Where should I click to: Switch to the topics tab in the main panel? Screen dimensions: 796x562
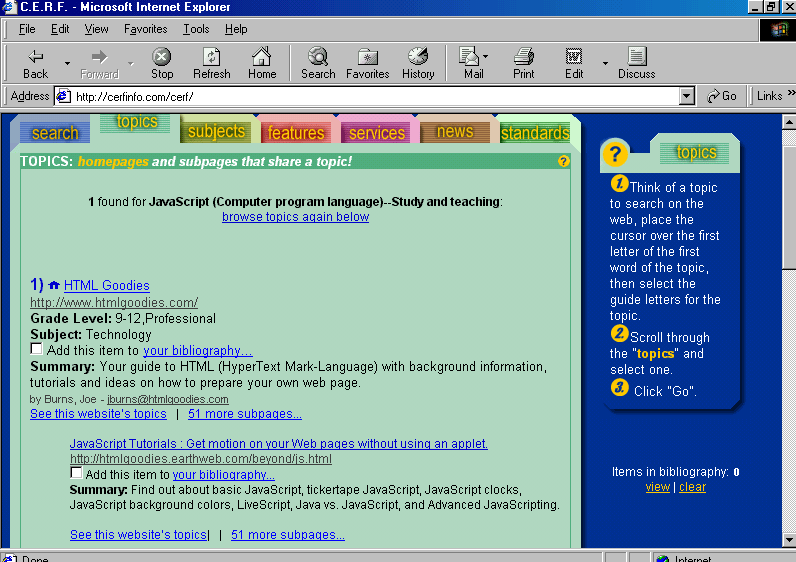[136, 122]
